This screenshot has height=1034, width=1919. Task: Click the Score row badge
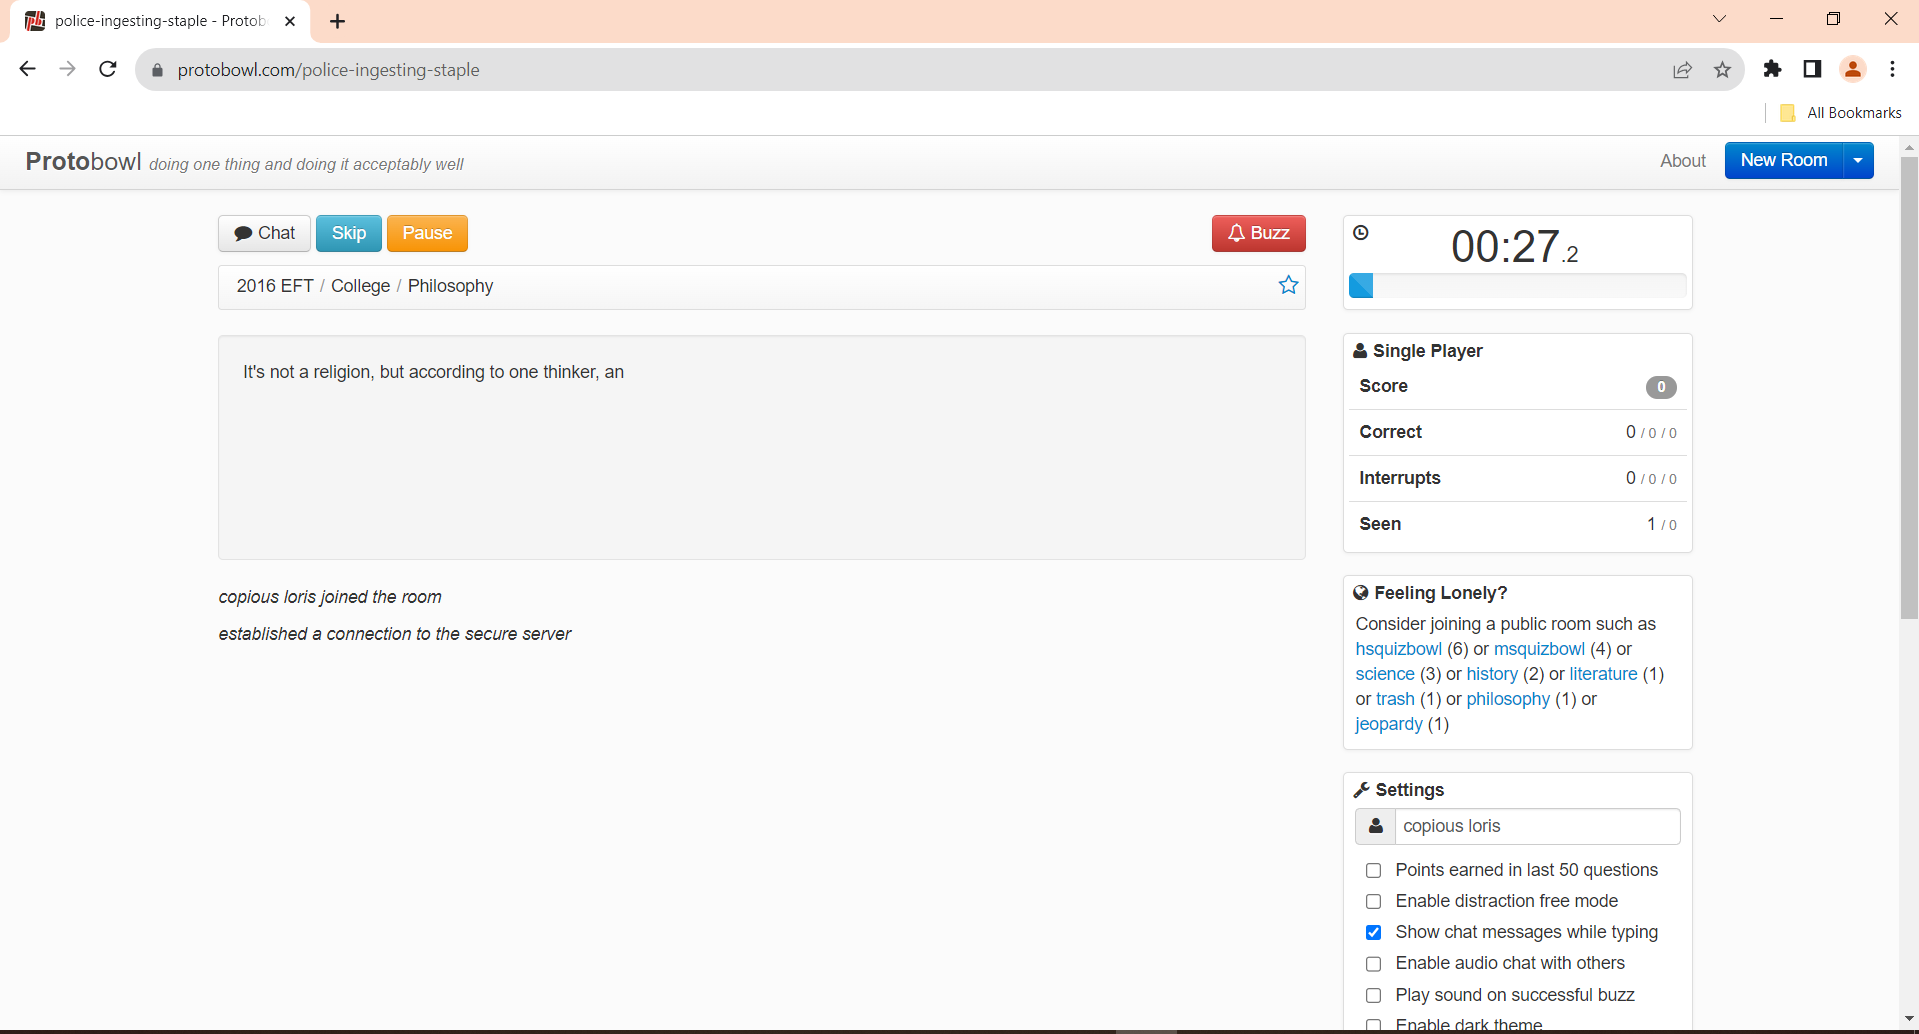pos(1661,387)
